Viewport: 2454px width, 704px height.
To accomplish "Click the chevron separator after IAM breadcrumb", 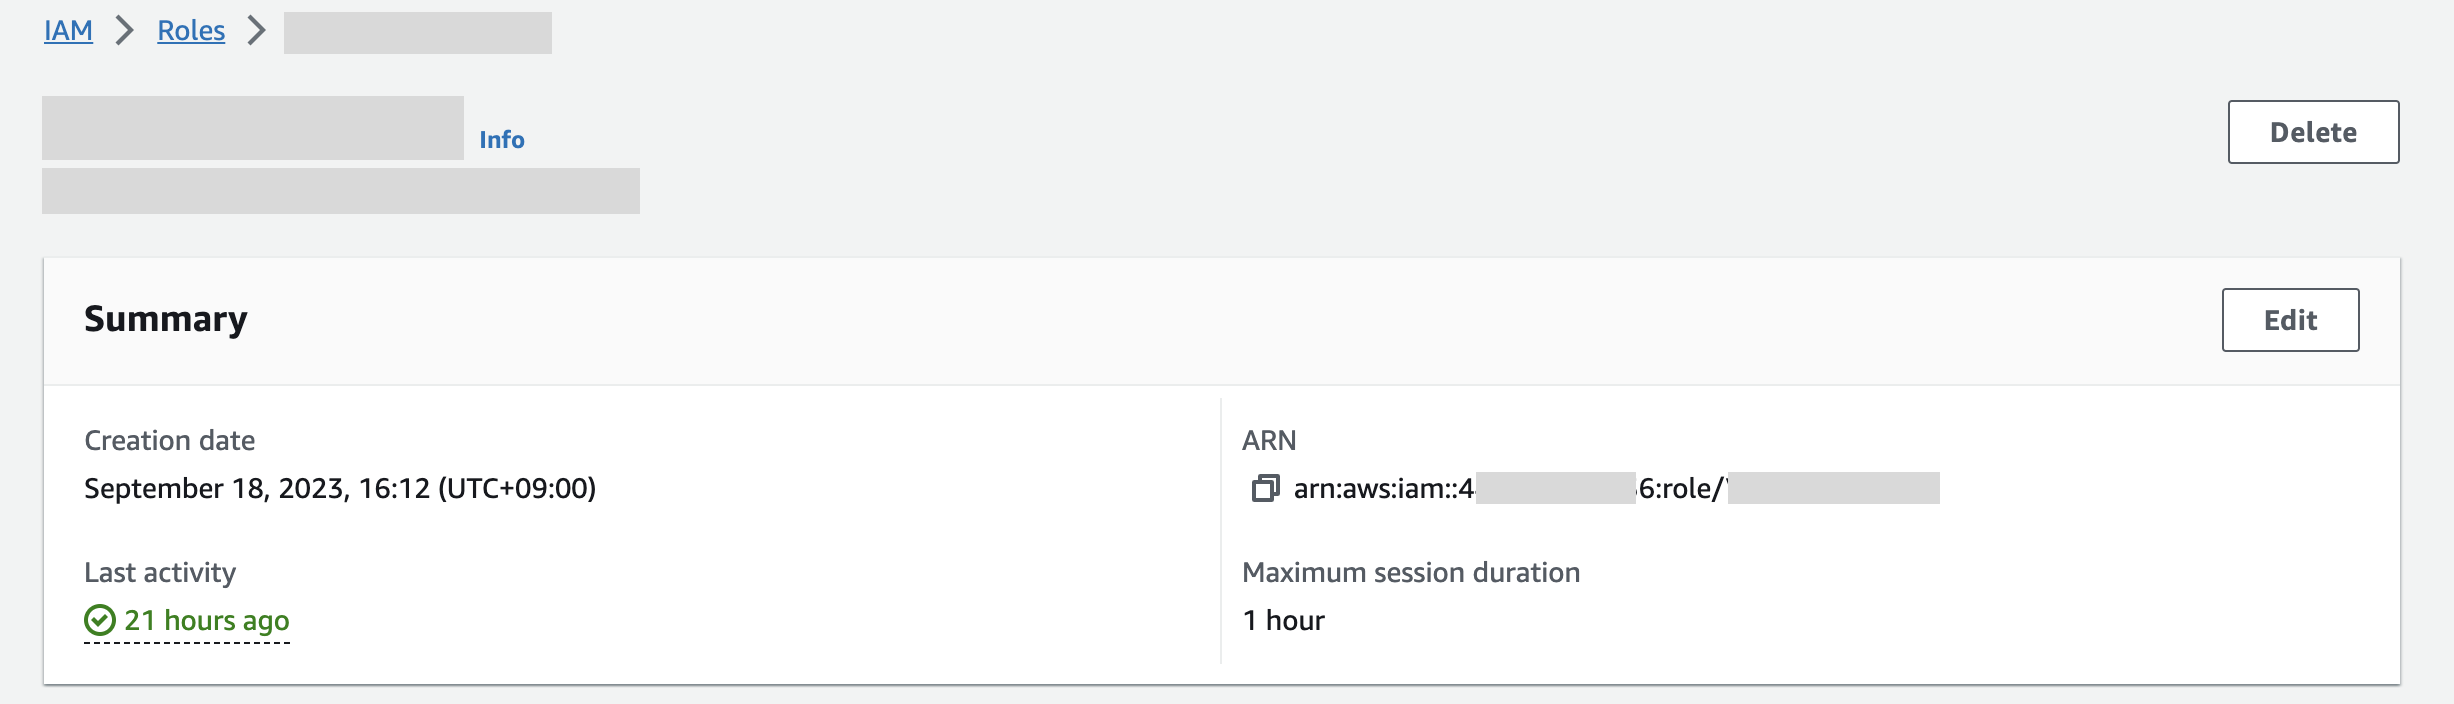I will coord(125,31).
